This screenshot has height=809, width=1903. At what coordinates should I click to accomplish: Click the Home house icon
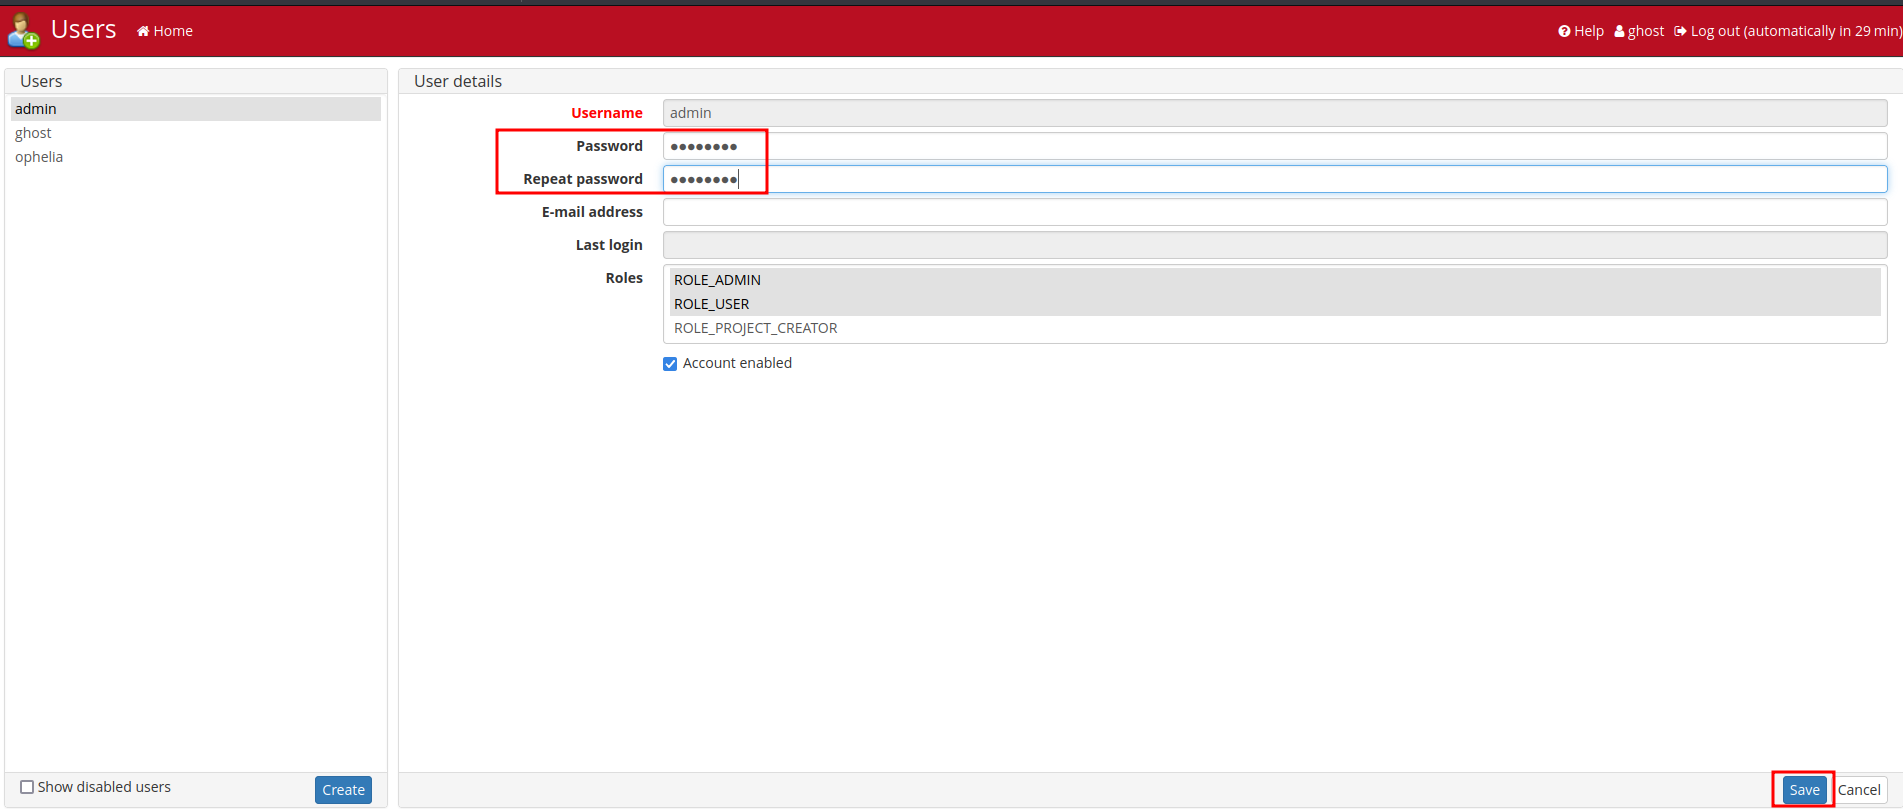143,31
